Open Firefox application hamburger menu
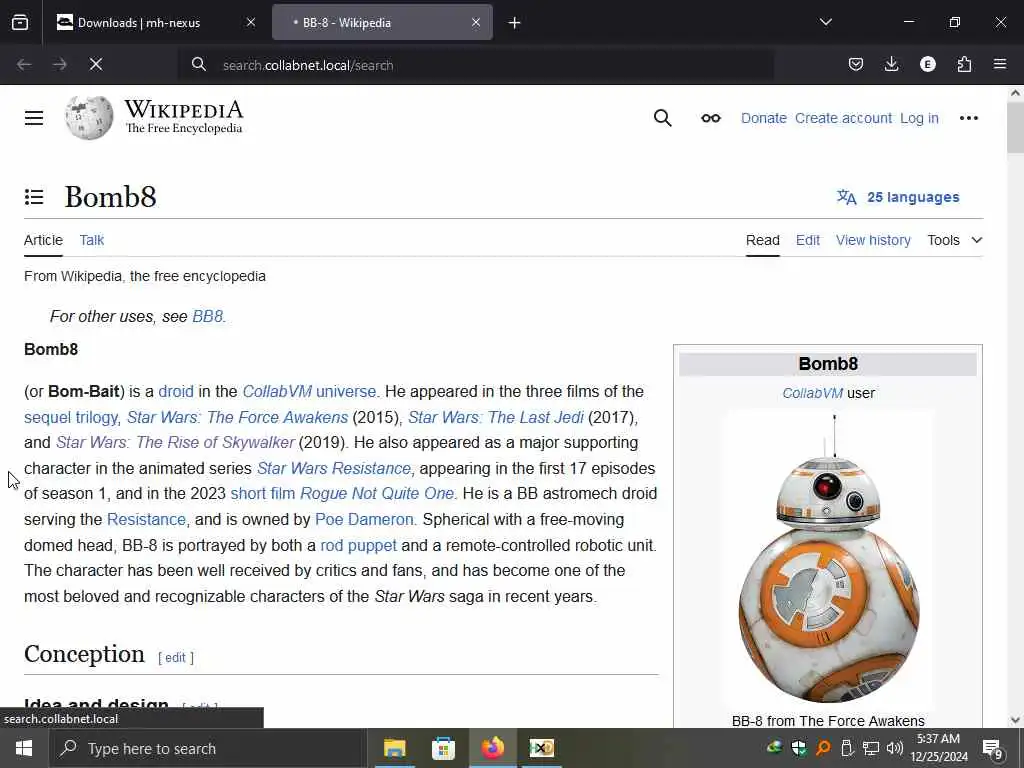Viewport: 1024px width, 768px height. (1000, 64)
